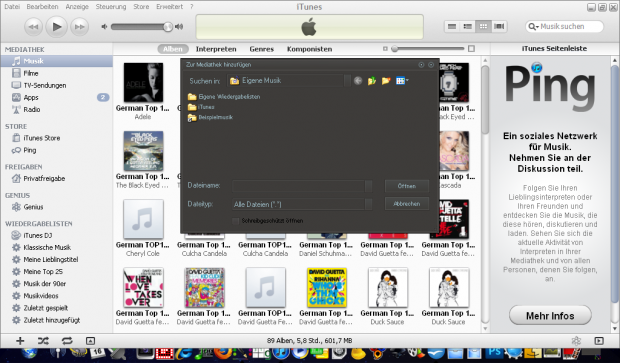Switch to Cover Flow view icon

point(499,26)
